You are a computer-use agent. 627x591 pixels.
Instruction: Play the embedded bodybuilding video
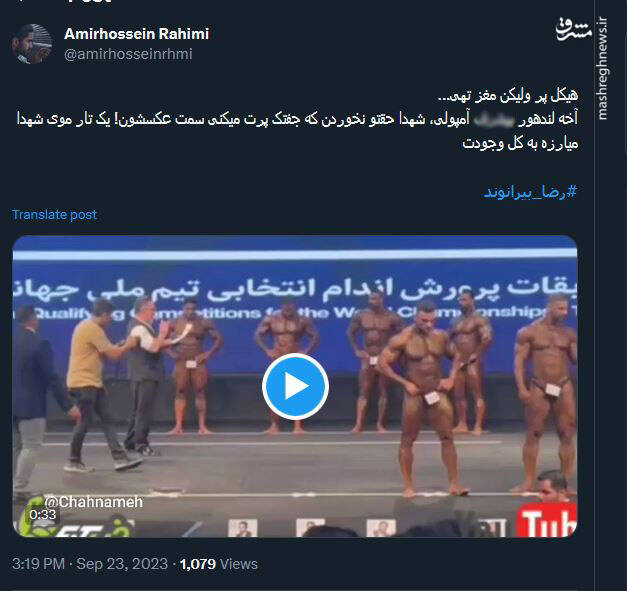295,386
